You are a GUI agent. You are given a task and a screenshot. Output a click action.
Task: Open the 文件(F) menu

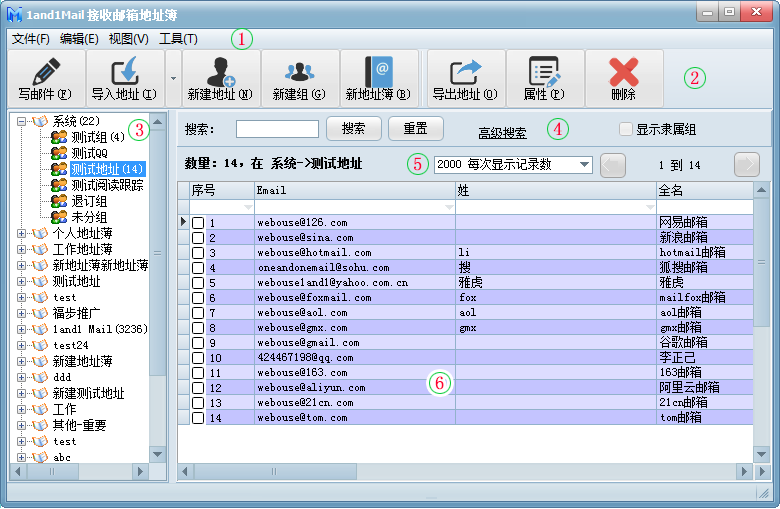(31, 38)
